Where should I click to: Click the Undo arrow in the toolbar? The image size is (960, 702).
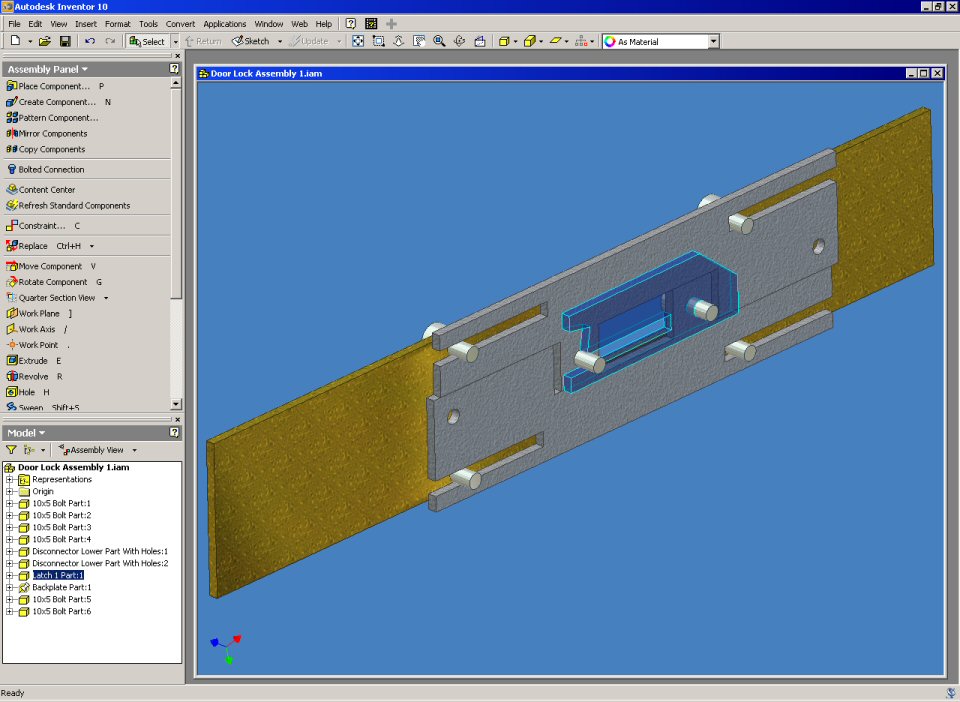pos(90,41)
